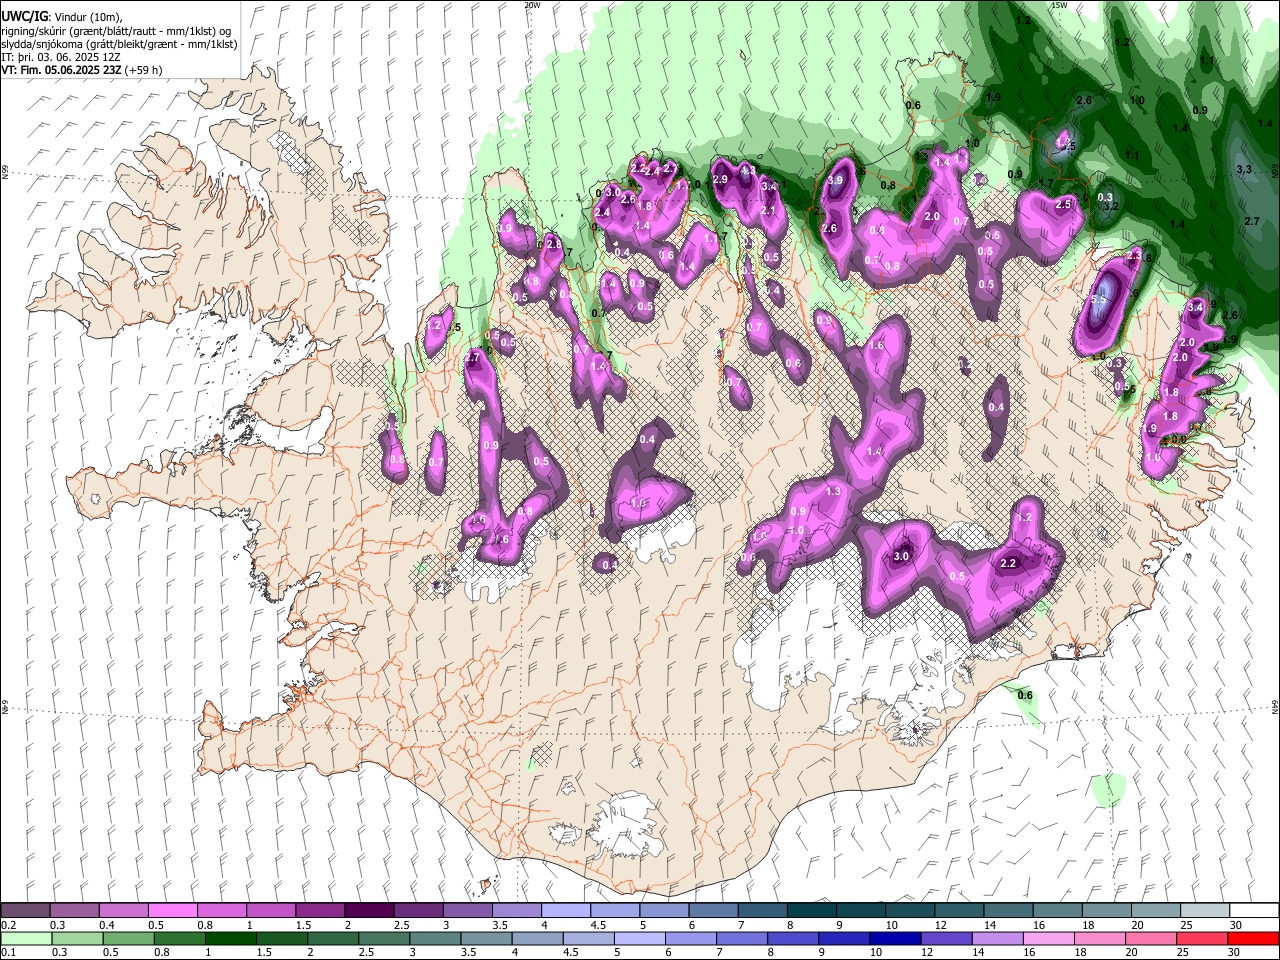Screen dimensions: 1280x960
Task: Click the violet rain legend swatch labelled 14
Action: pyautogui.click(x=996, y=938)
